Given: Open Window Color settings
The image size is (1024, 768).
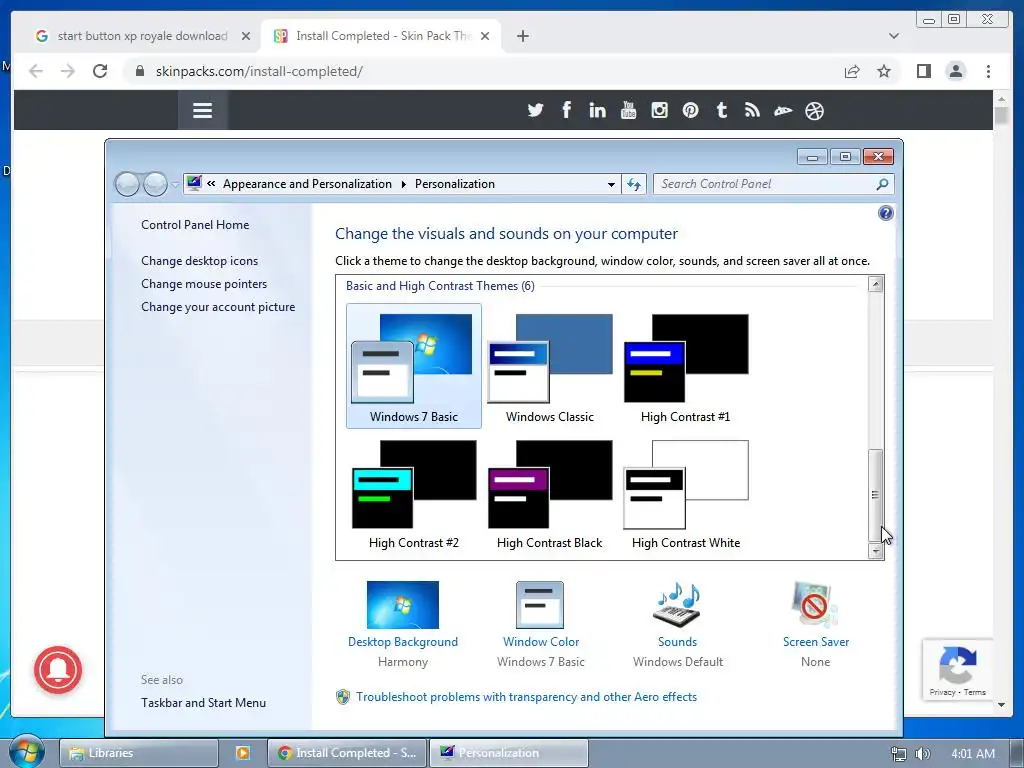Looking at the screenshot, I should click(541, 625).
